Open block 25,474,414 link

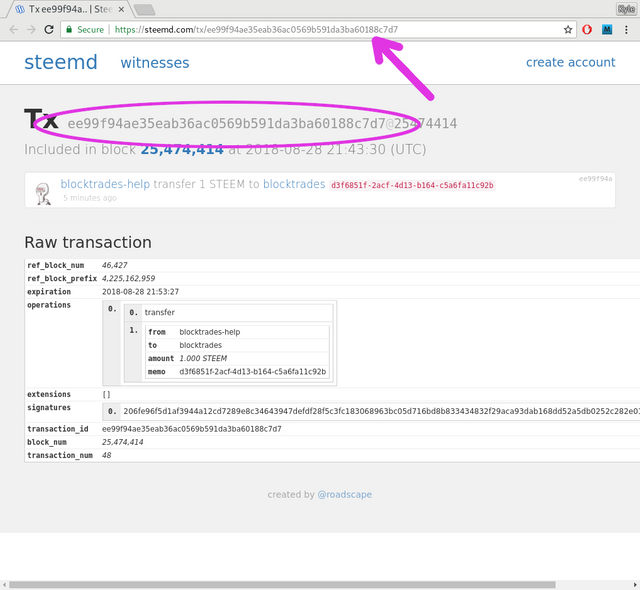click(182, 149)
